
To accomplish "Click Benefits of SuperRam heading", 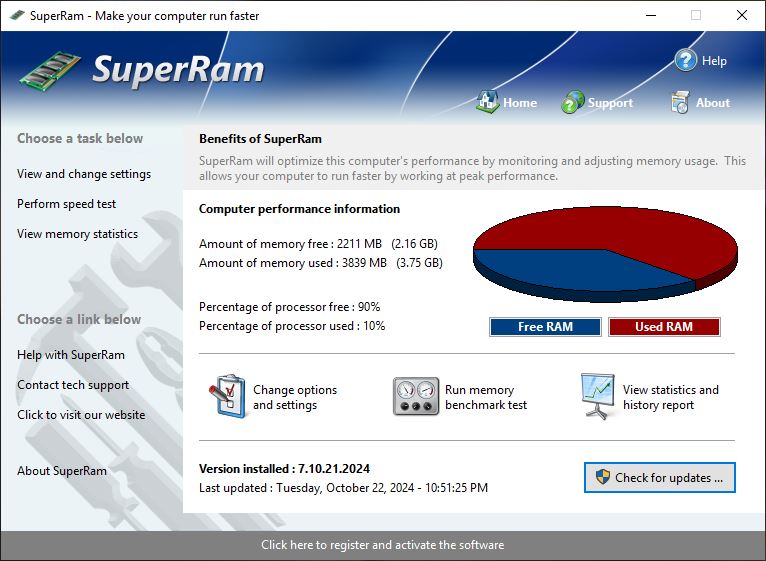I will click(x=260, y=139).
